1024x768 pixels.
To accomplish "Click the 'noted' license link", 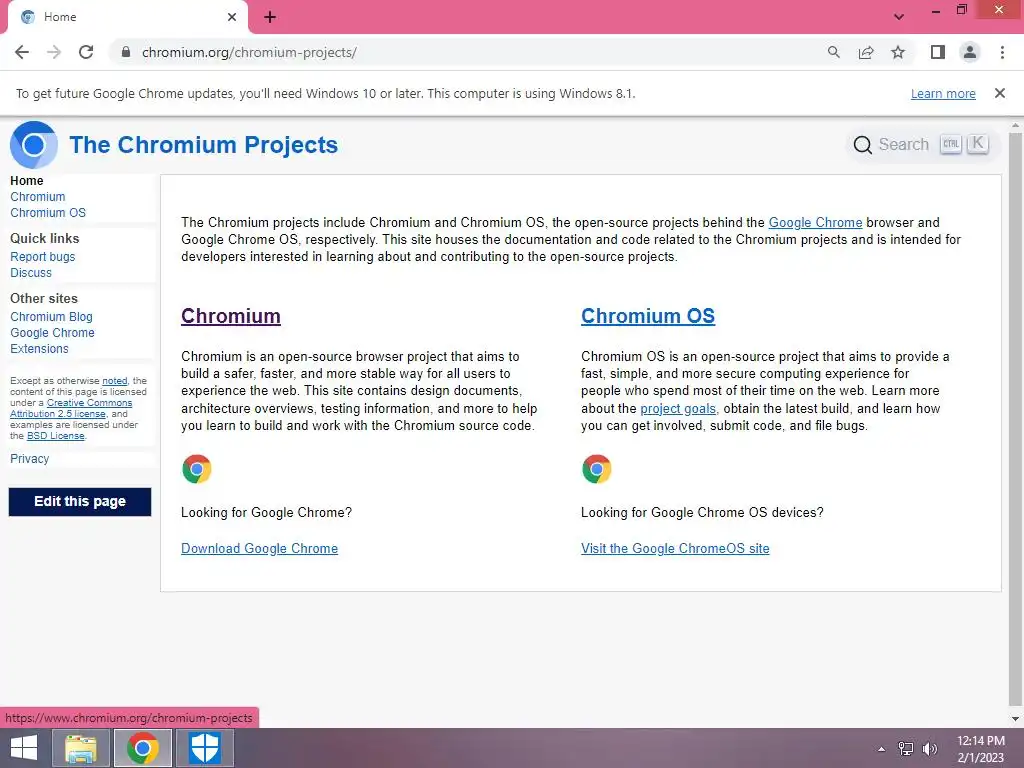I will pyautogui.click(x=115, y=381).
